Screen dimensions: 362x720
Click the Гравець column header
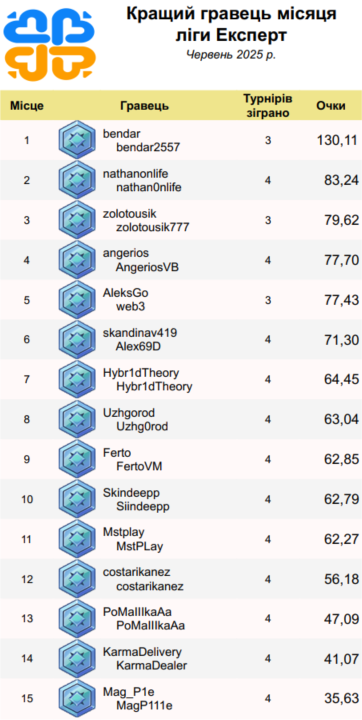[145, 106]
